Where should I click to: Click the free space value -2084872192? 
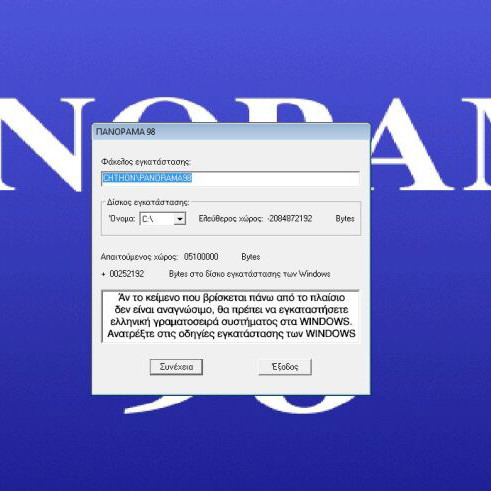click(290, 219)
